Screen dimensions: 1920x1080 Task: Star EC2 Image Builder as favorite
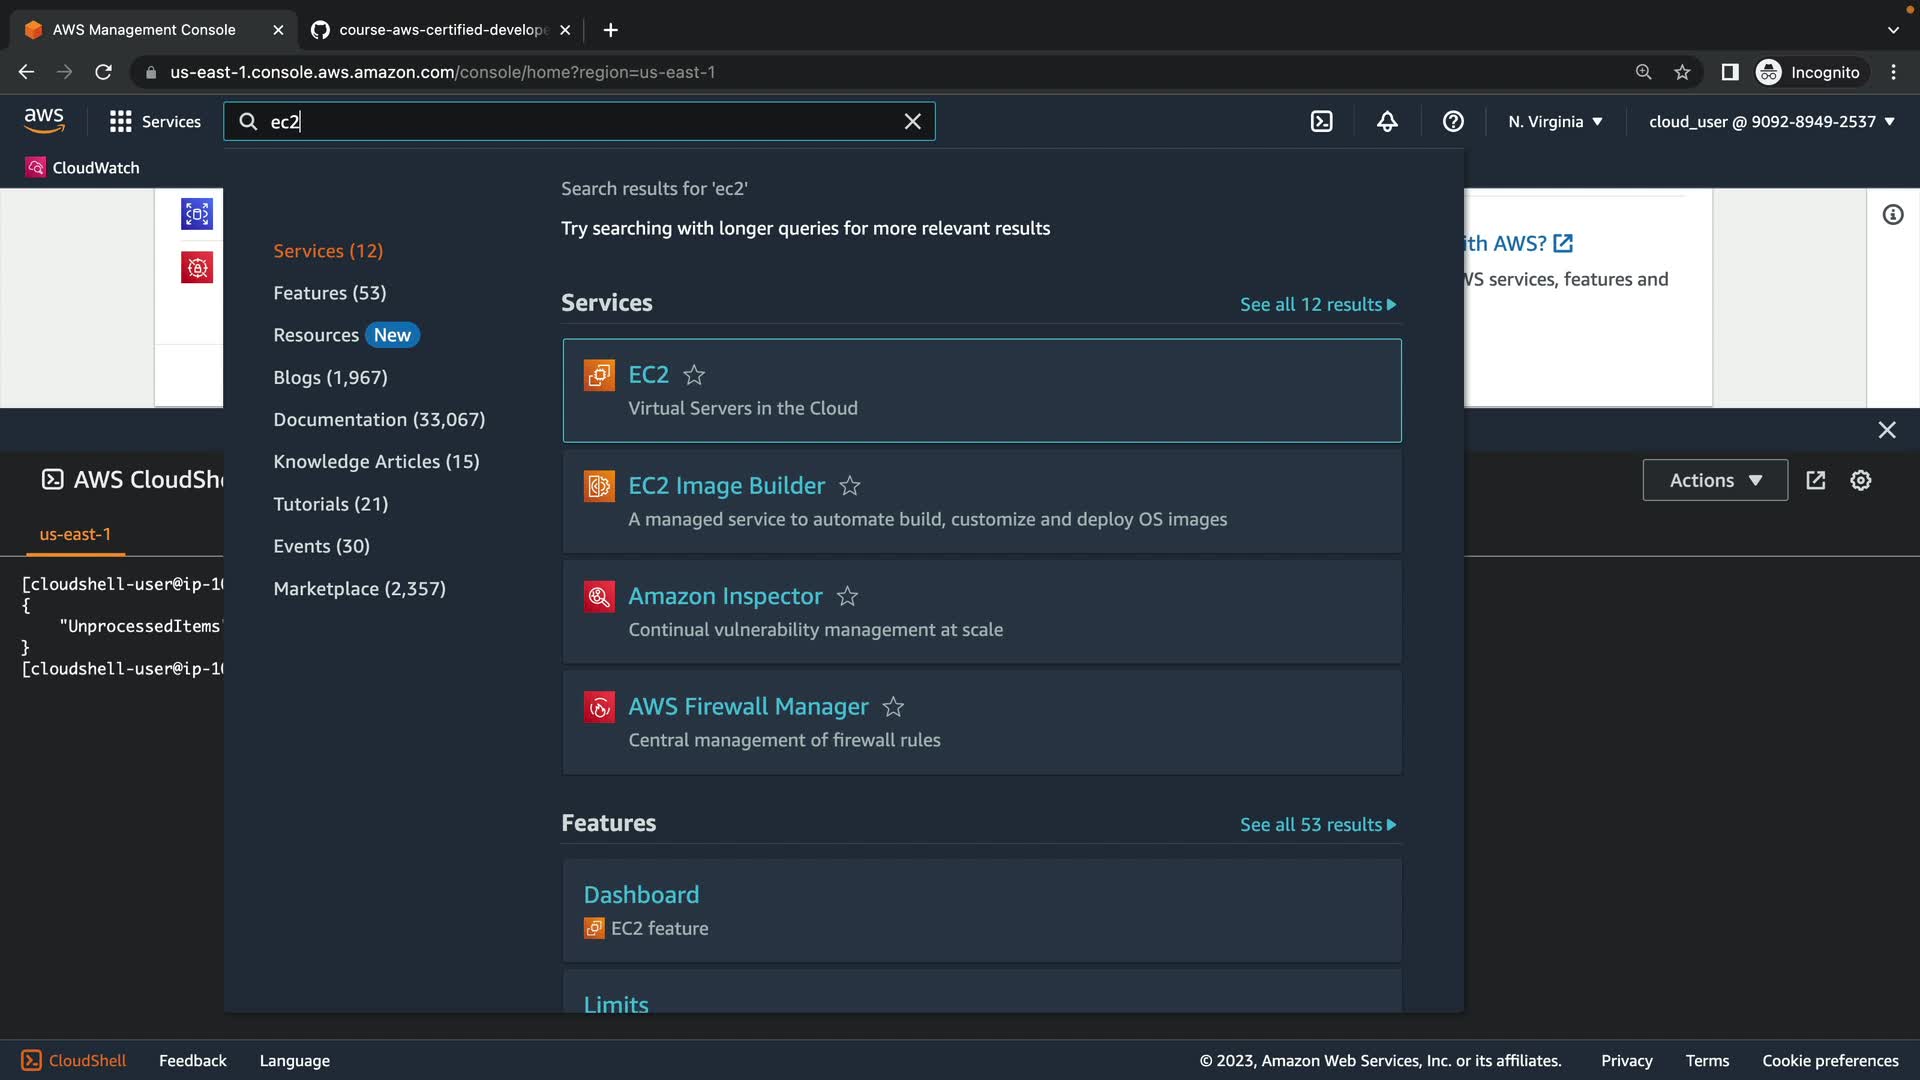(850, 486)
